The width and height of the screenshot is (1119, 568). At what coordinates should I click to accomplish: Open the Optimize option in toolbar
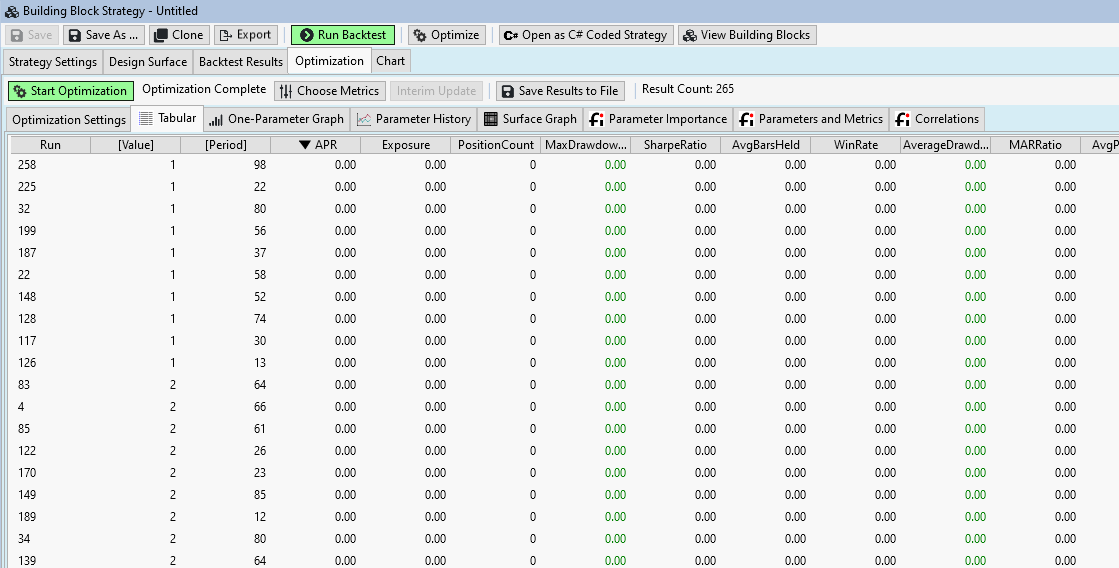446,35
